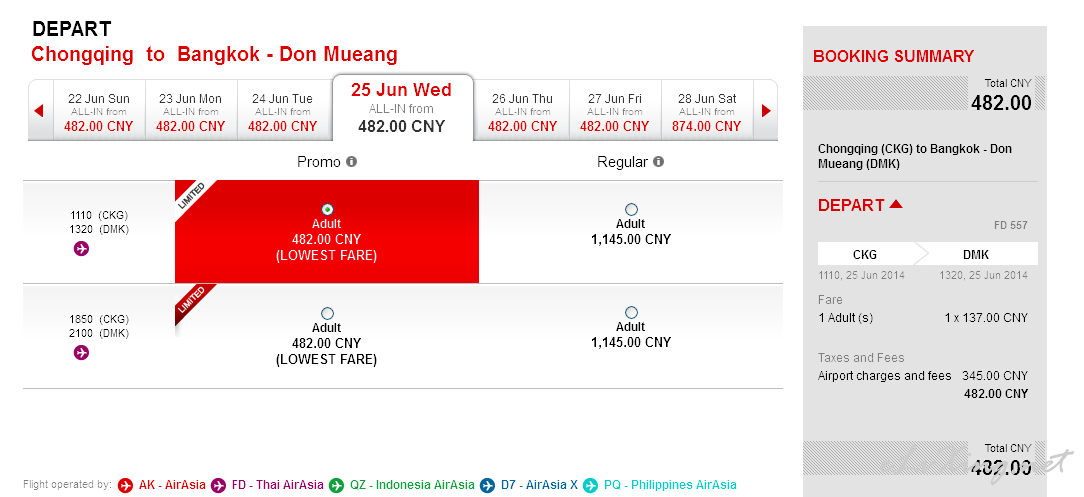Click Thai AirAsia icon on 1110 flight
The height and width of the screenshot is (497, 1084).
(82, 248)
